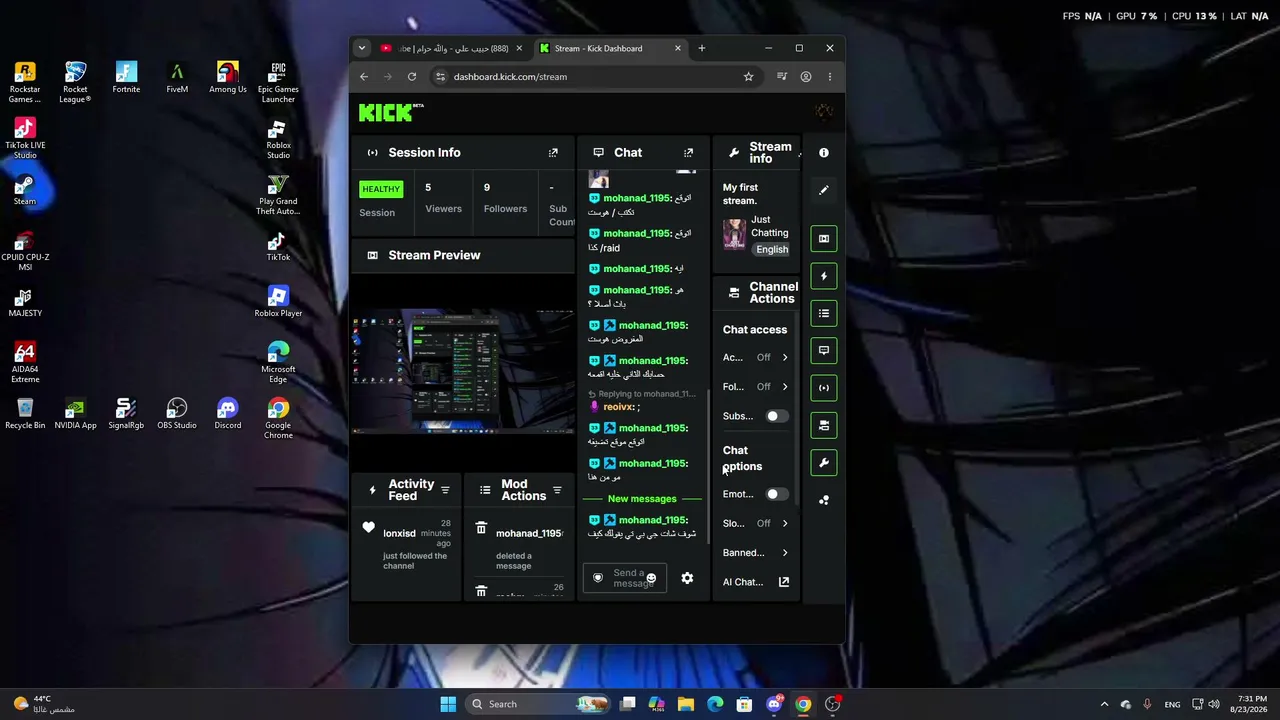This screenshot has width=1280, height=720.
Task: Expand Account age chat access option
Action: click(x=755, y=357)
